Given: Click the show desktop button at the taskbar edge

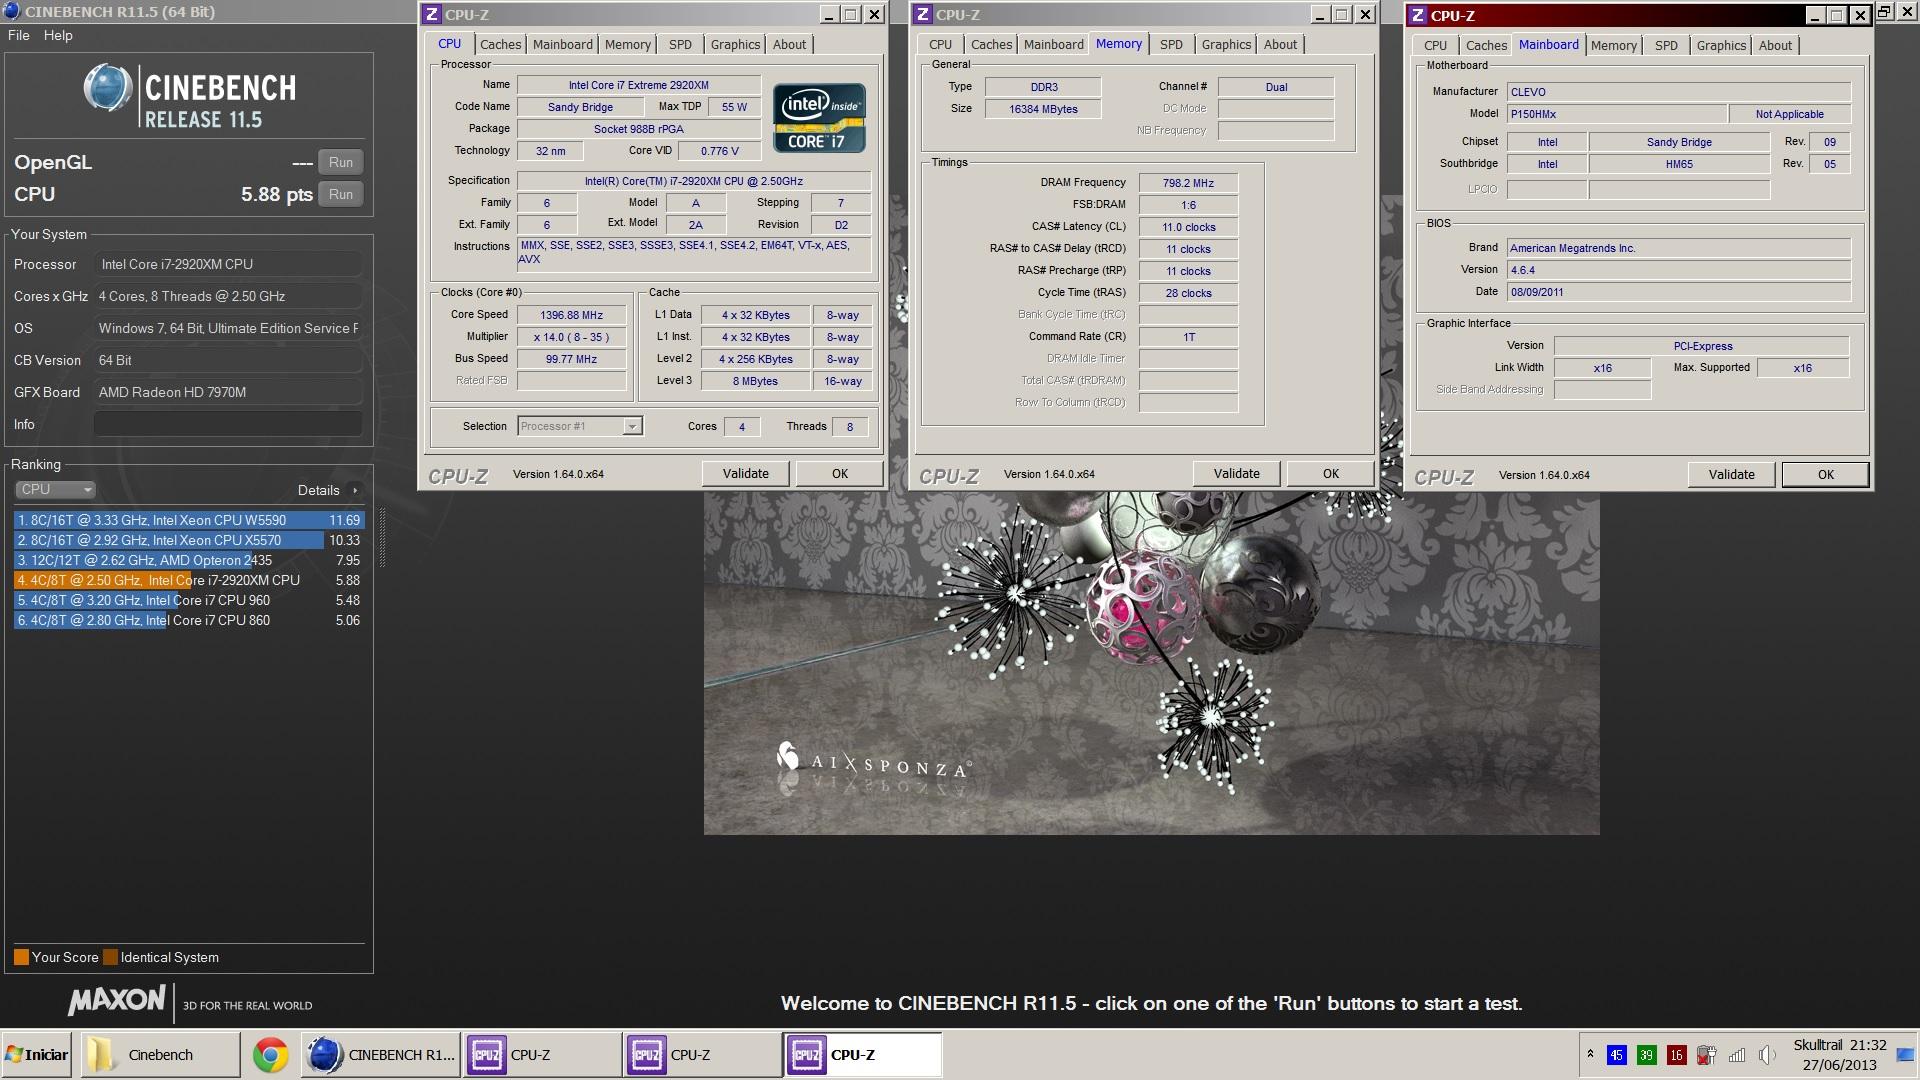Looking at the screenshot, I should (1904, 1055).
